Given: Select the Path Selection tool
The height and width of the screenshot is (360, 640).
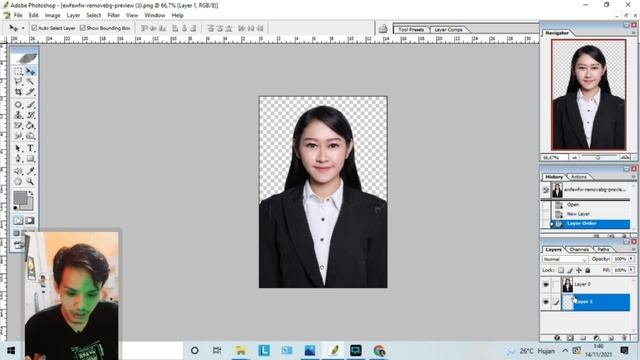Looking at the screenshot, I should click(x=18, y=149).
